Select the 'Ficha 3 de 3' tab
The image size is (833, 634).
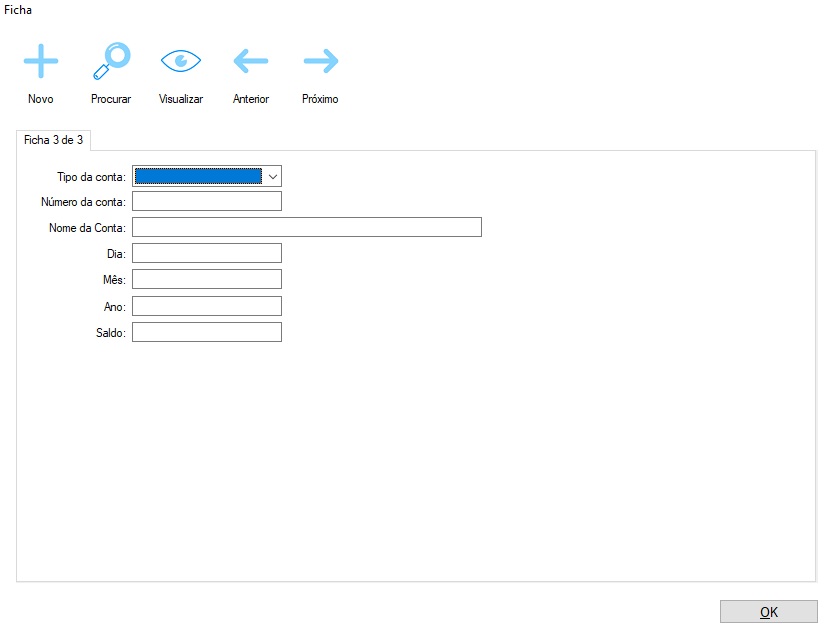[54, 140]
